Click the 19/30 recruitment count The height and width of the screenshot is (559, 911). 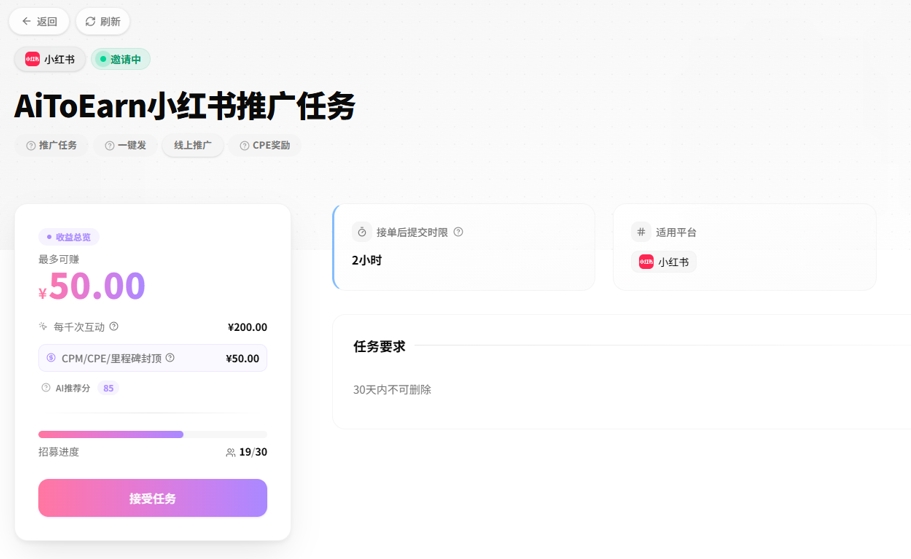pyautogui.click(x=253, y=452)
